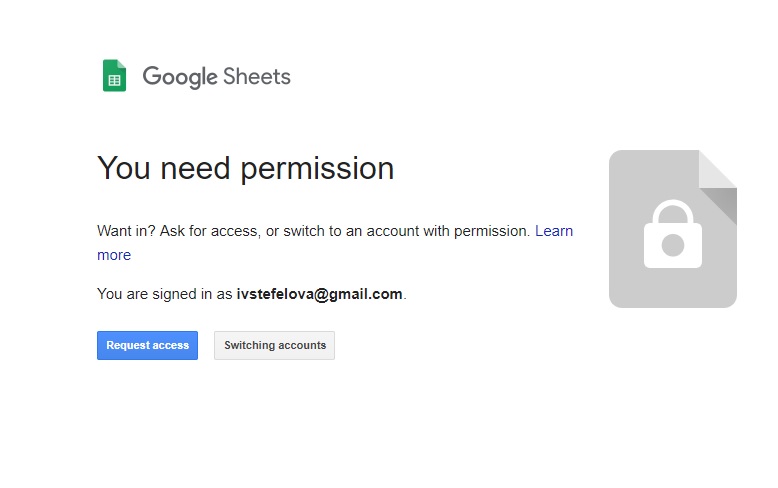Click the word 'more' on the second line

[x=114, y=255]
